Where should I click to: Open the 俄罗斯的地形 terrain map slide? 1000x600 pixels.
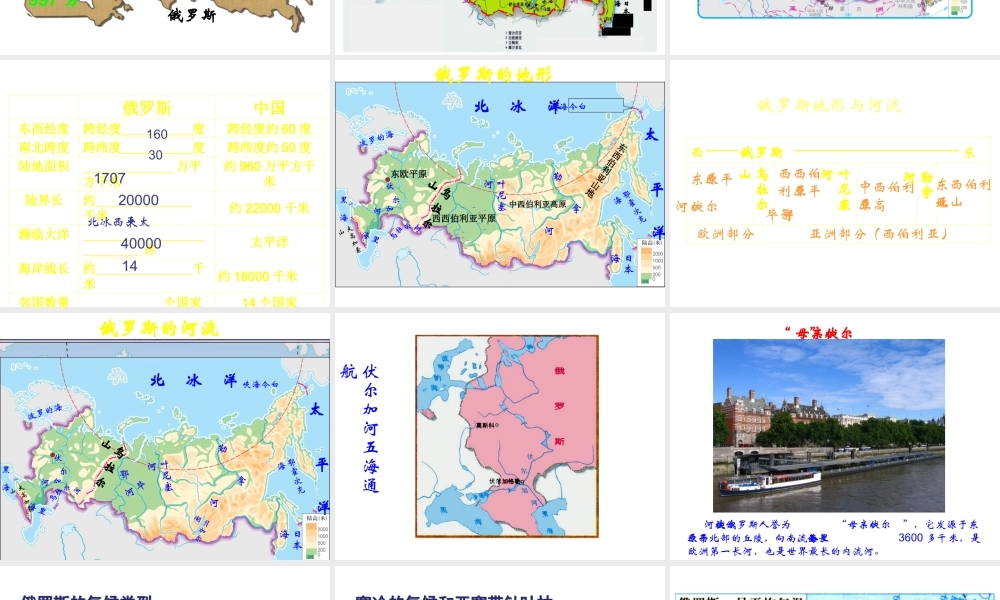(x=500, y=184)
